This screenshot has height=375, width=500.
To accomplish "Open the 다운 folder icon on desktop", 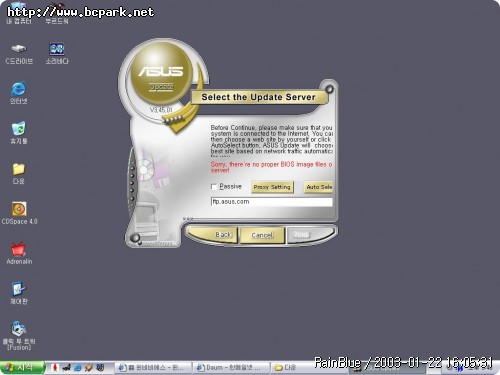I will pyautogui.click(x=19, y=173).
